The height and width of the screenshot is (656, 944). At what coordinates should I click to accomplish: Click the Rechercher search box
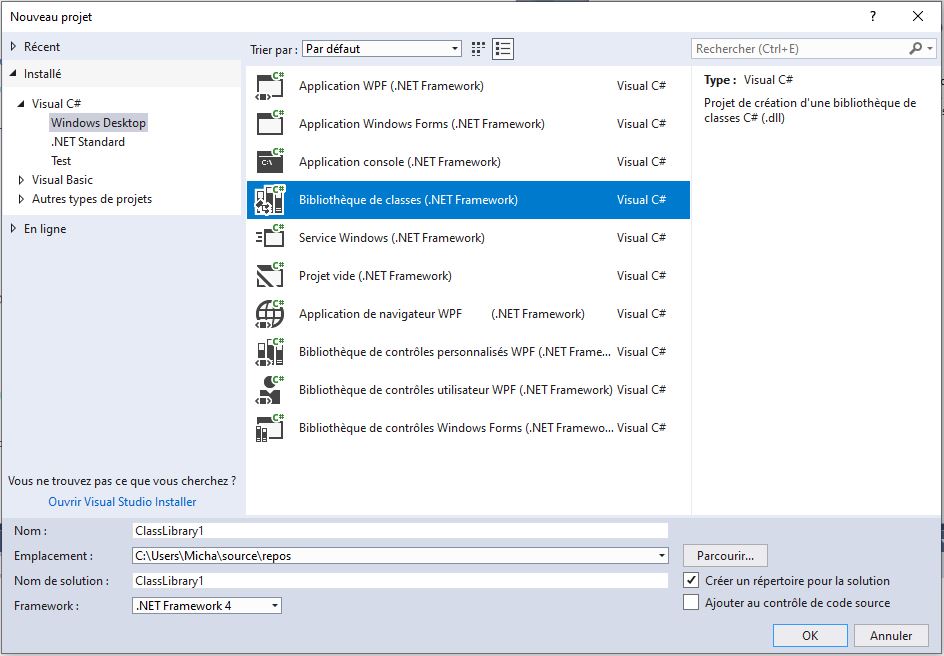click(800, 49)
